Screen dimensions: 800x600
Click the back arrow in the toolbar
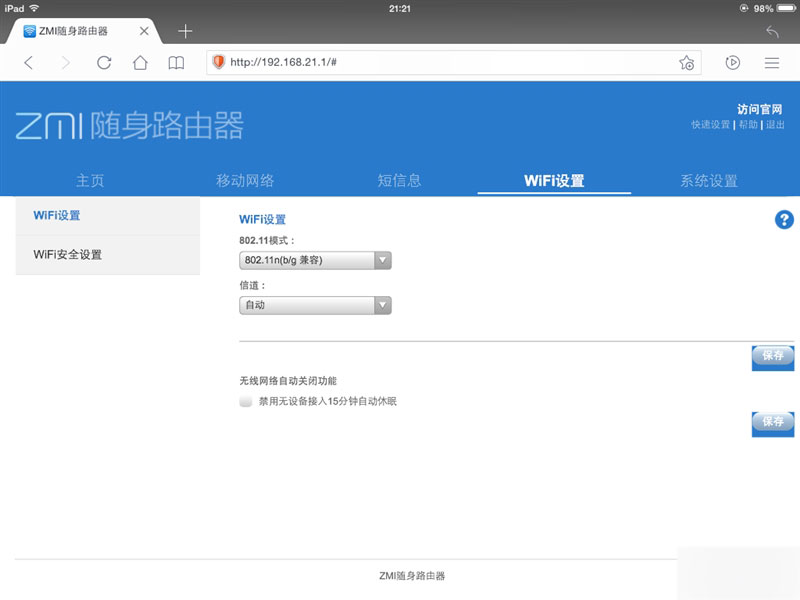[27, 62]
